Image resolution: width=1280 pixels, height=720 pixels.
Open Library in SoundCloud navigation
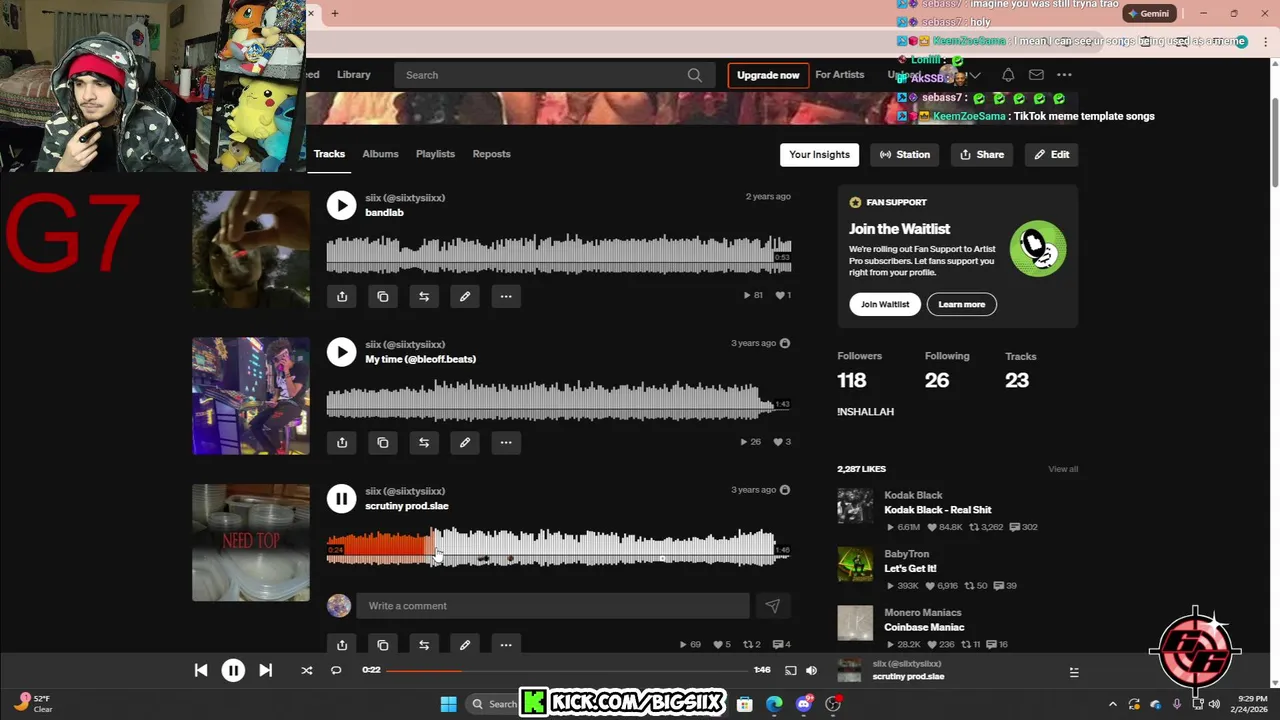354,75
